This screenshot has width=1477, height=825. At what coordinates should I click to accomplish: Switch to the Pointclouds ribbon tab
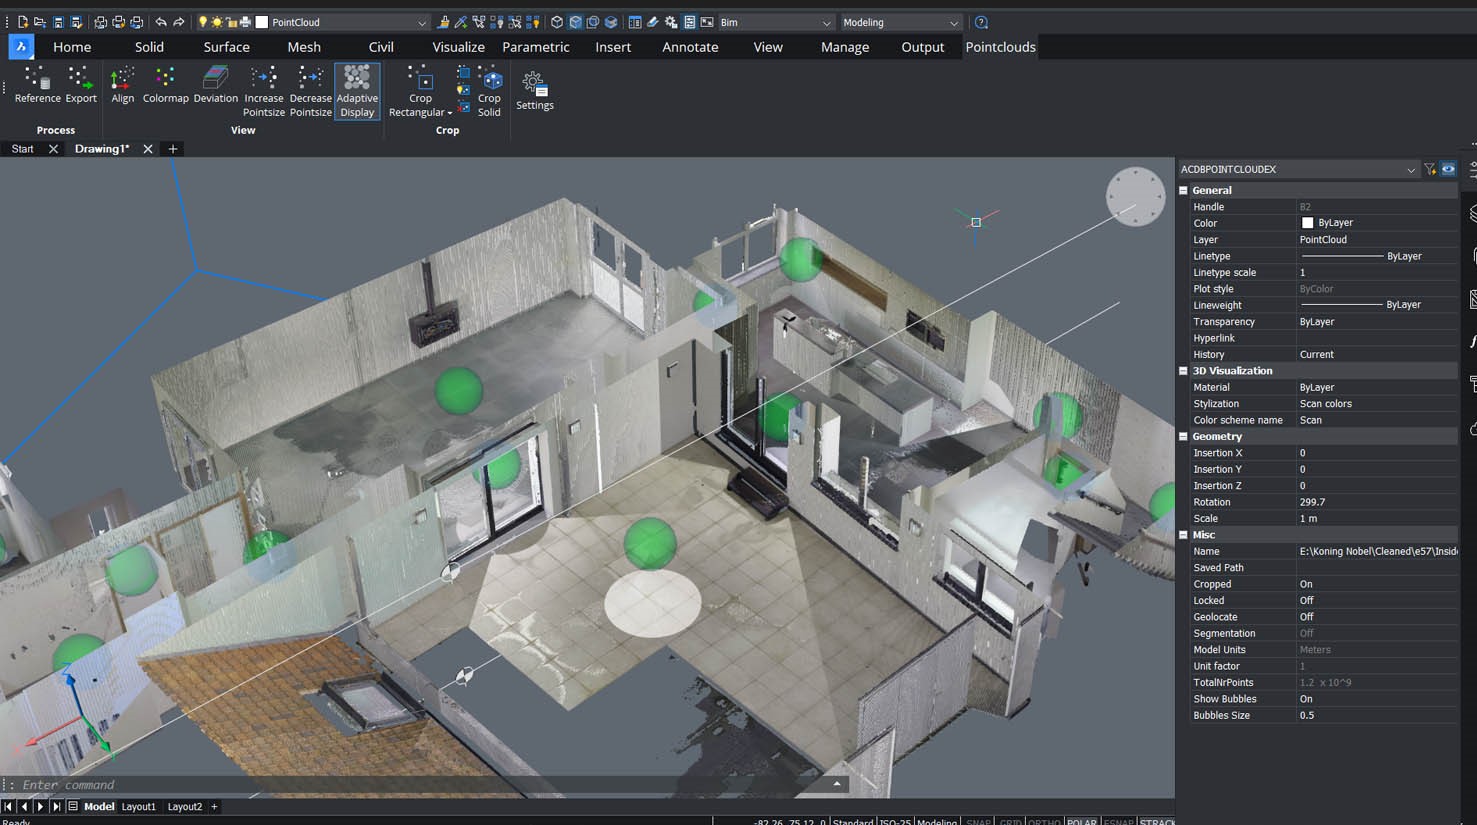pyautogui.click(x=1000, y=46)
